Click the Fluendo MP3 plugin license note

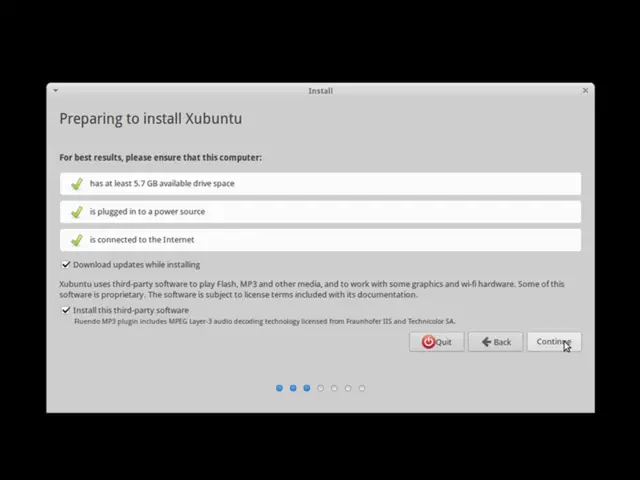click(x=264, y=321)
